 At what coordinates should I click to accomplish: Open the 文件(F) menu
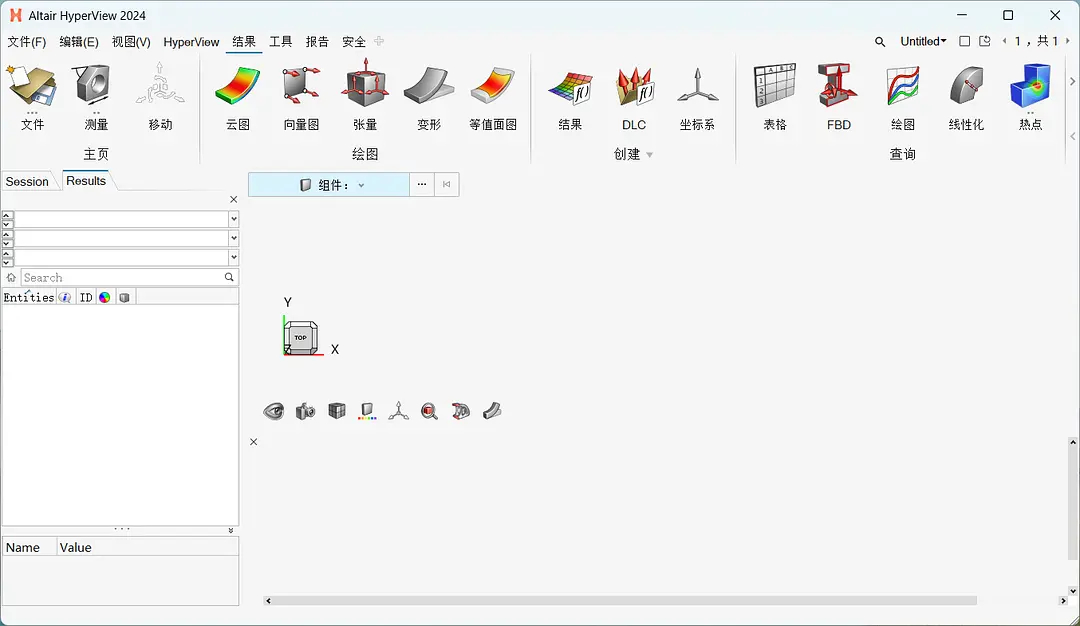(27, 42)
